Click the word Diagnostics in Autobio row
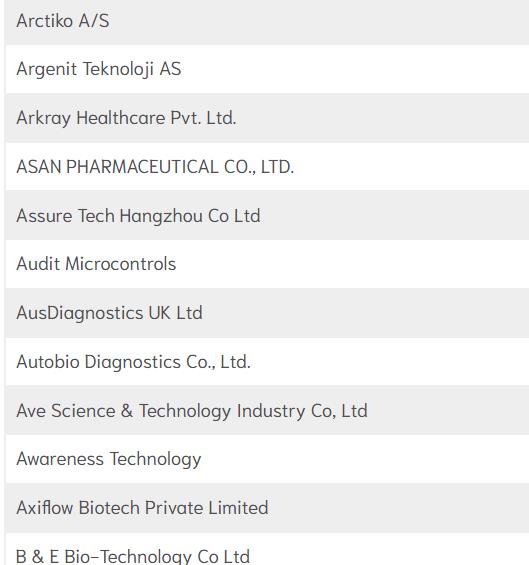529x565 pixels. (x=133, y=362)
